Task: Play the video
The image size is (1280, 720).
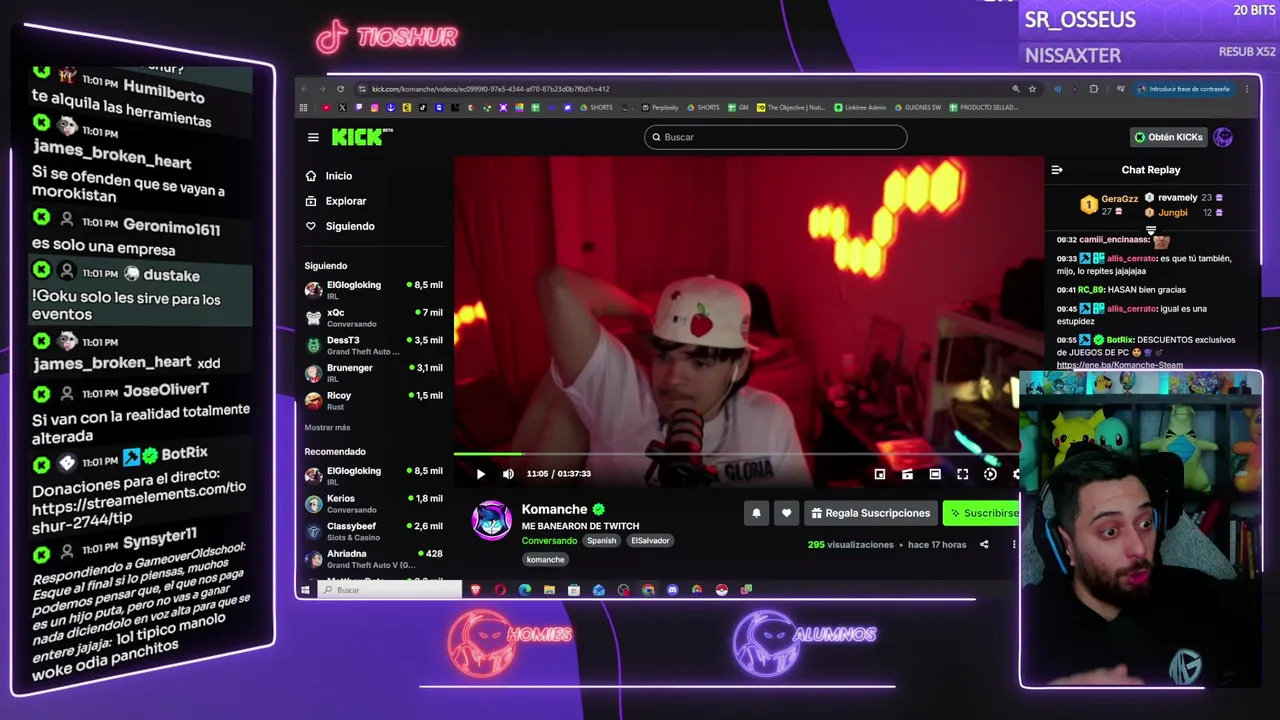Action: (480, 474)
